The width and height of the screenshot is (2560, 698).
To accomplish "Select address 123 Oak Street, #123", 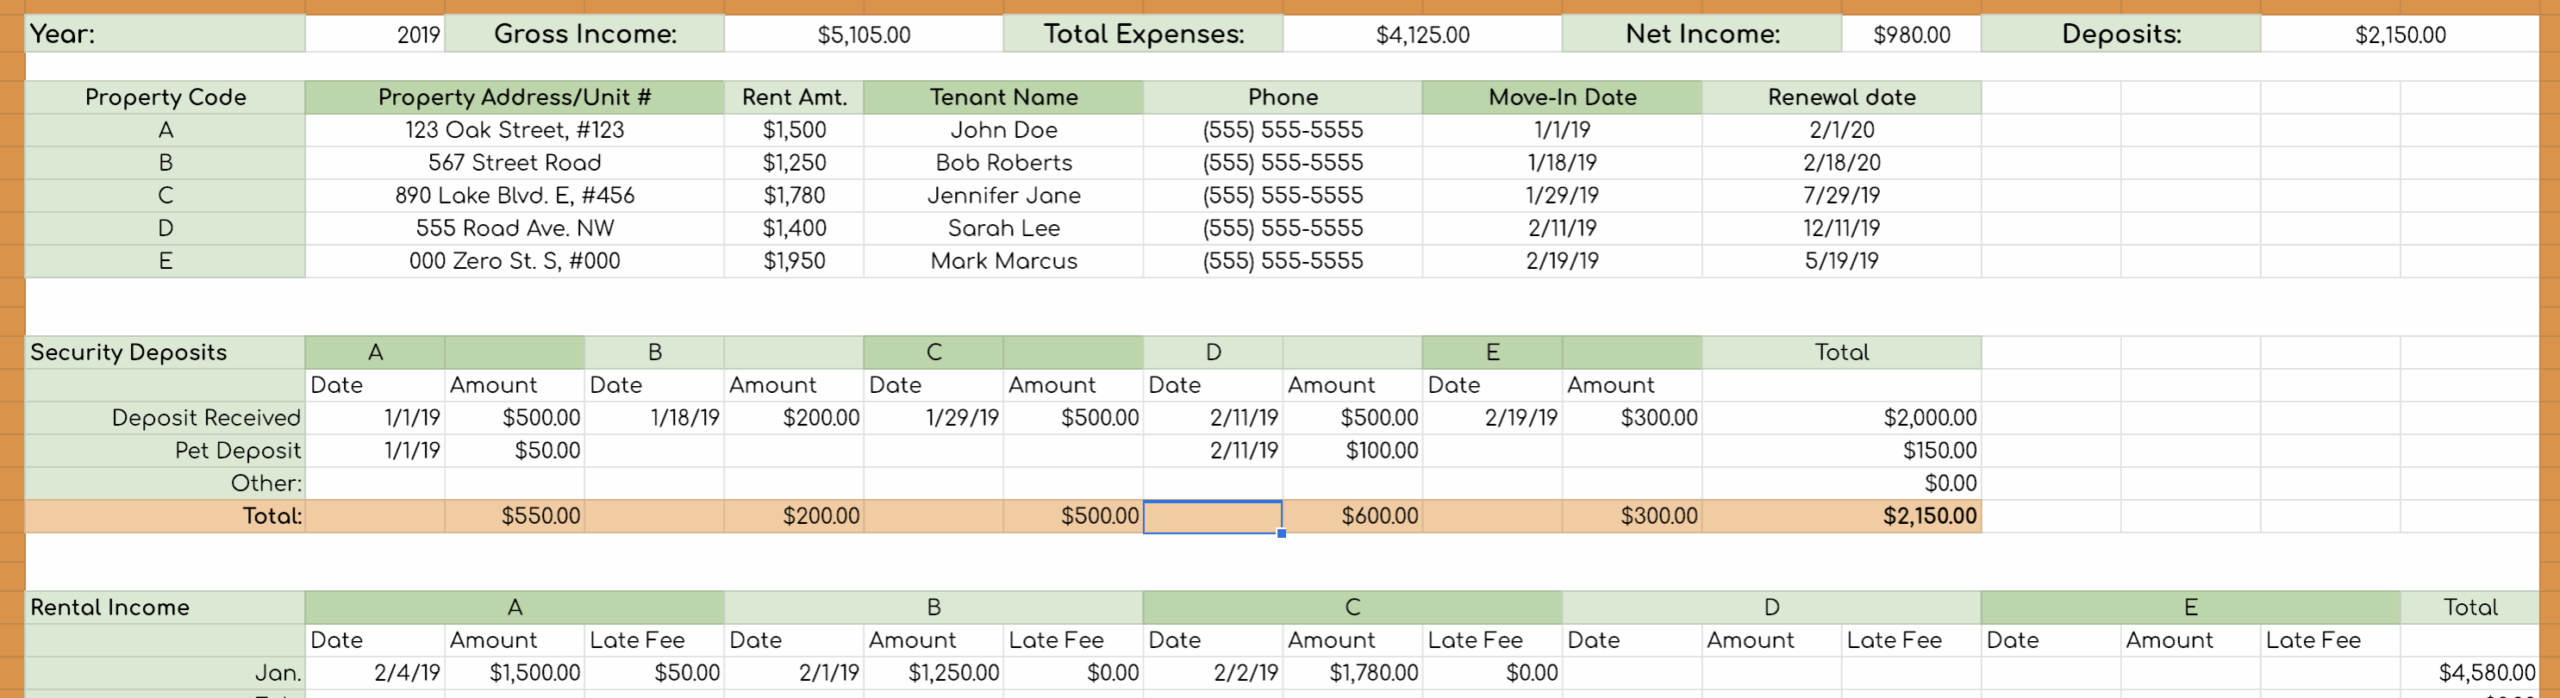I will [514, 130].
